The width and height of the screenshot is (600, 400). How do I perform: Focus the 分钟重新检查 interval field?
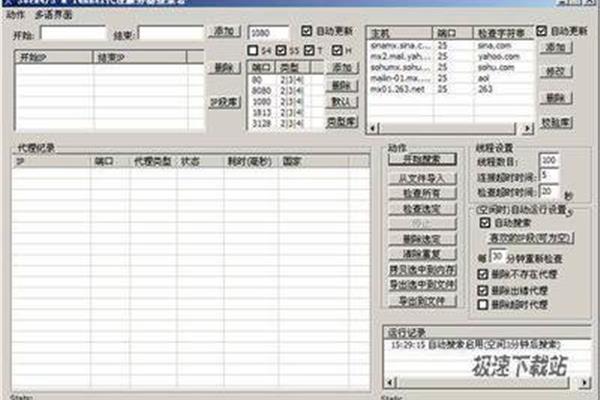497,257
